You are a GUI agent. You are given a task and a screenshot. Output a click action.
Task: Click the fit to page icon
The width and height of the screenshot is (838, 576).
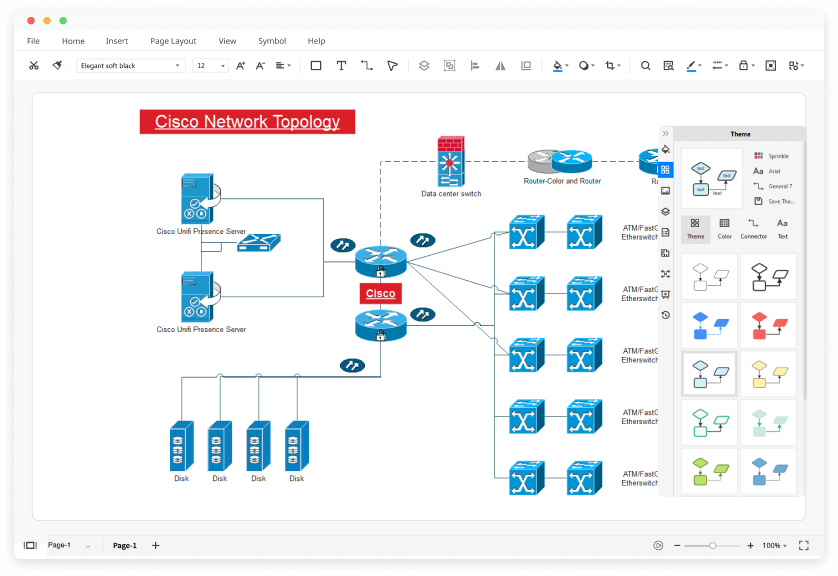coord(771,66)
